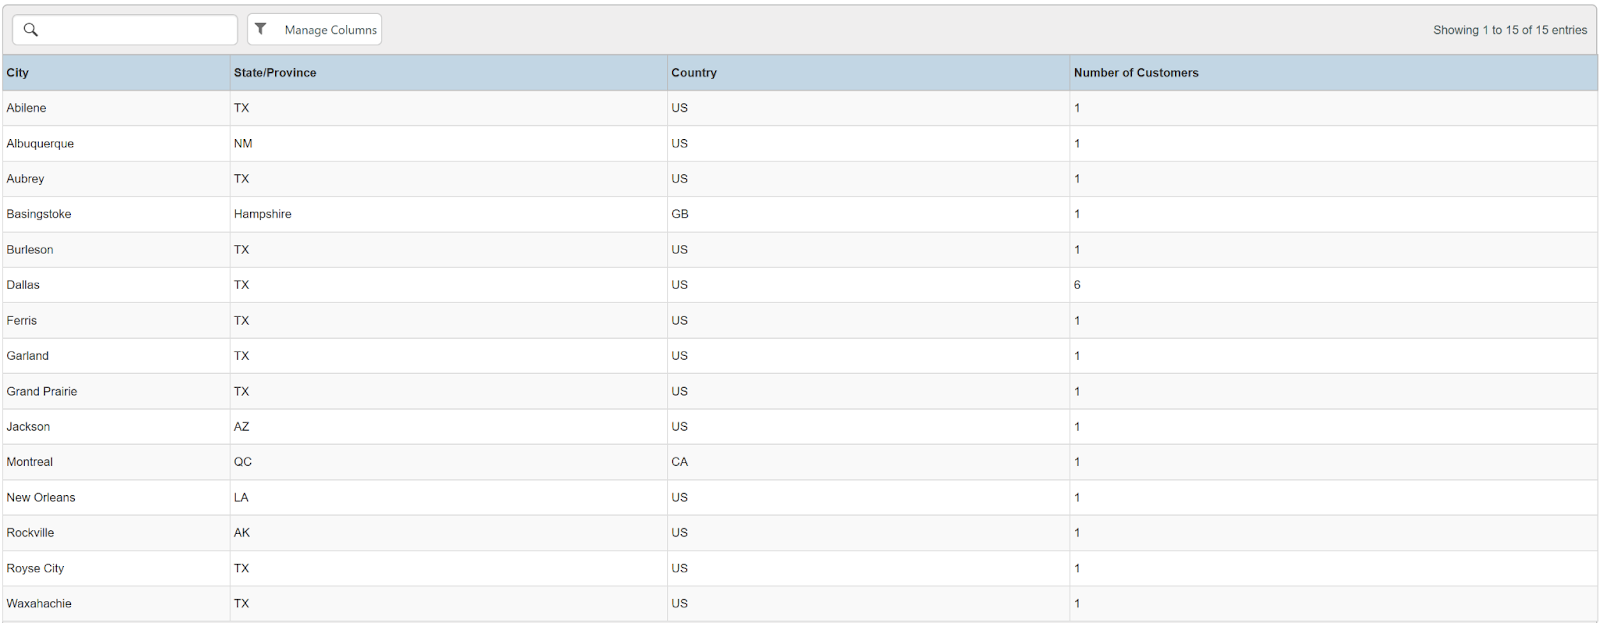Select the Waxahachie row
1600x623 pixels.
pos(39,604)
